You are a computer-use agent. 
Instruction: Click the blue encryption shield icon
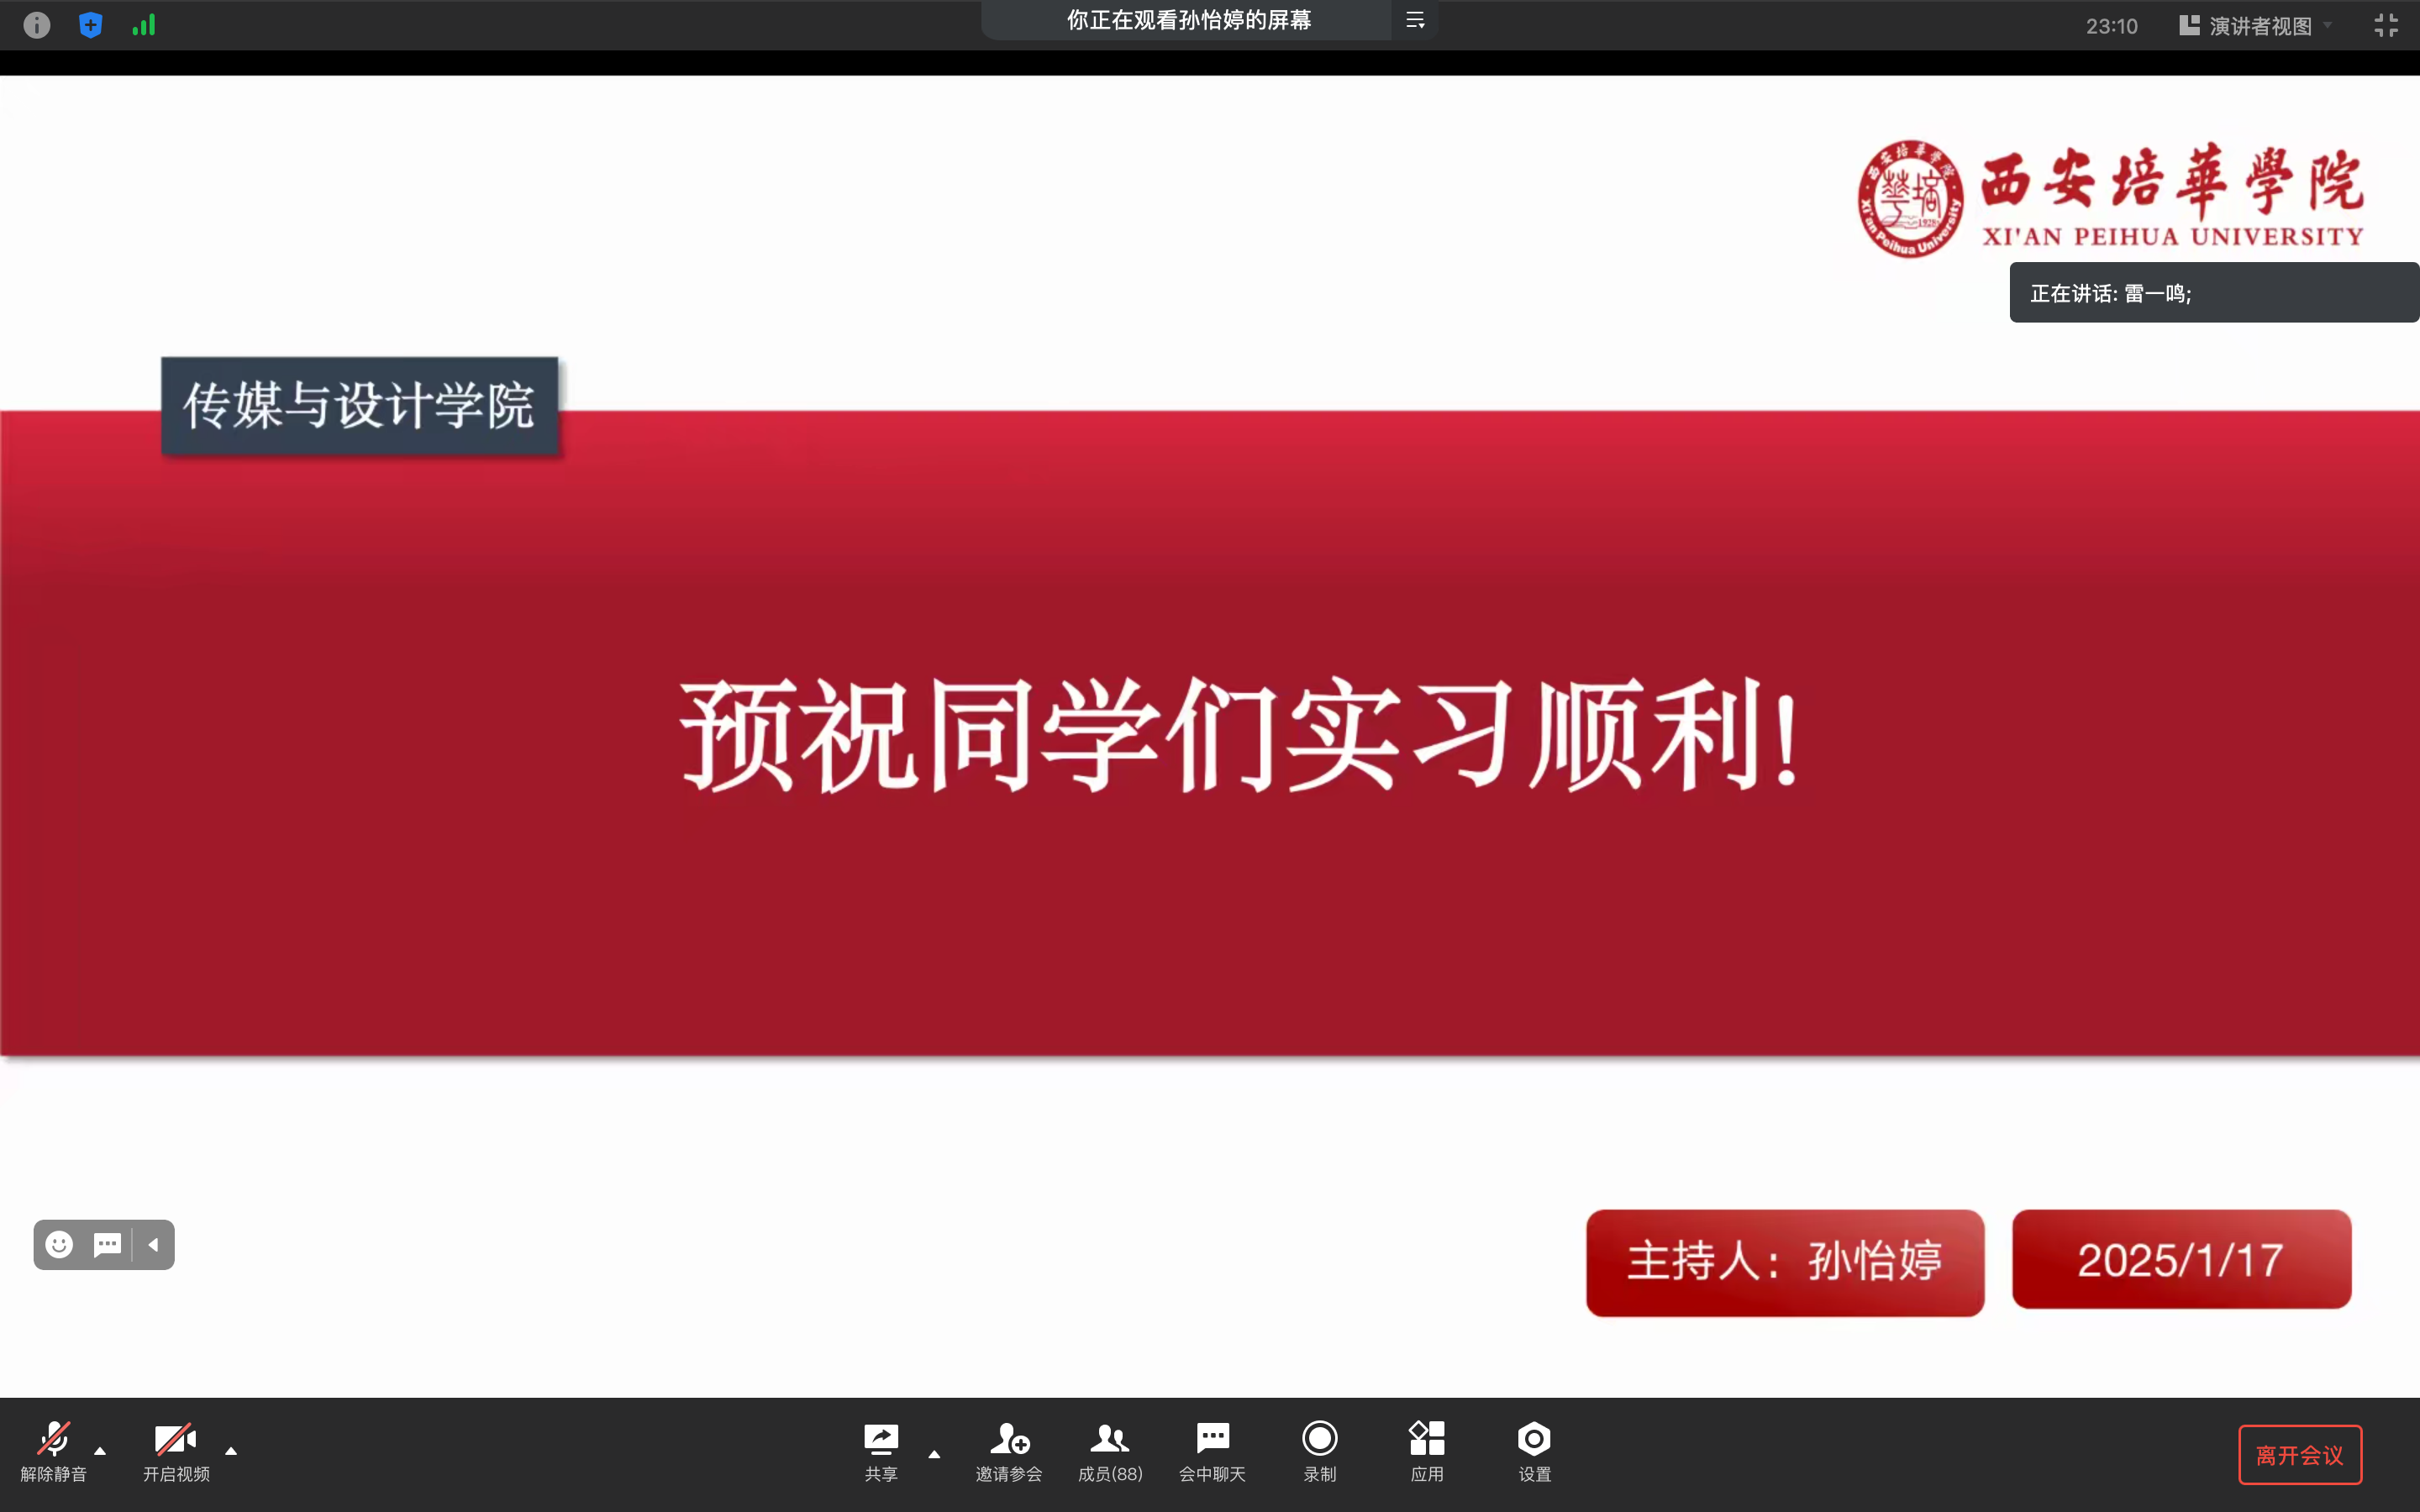90,25
